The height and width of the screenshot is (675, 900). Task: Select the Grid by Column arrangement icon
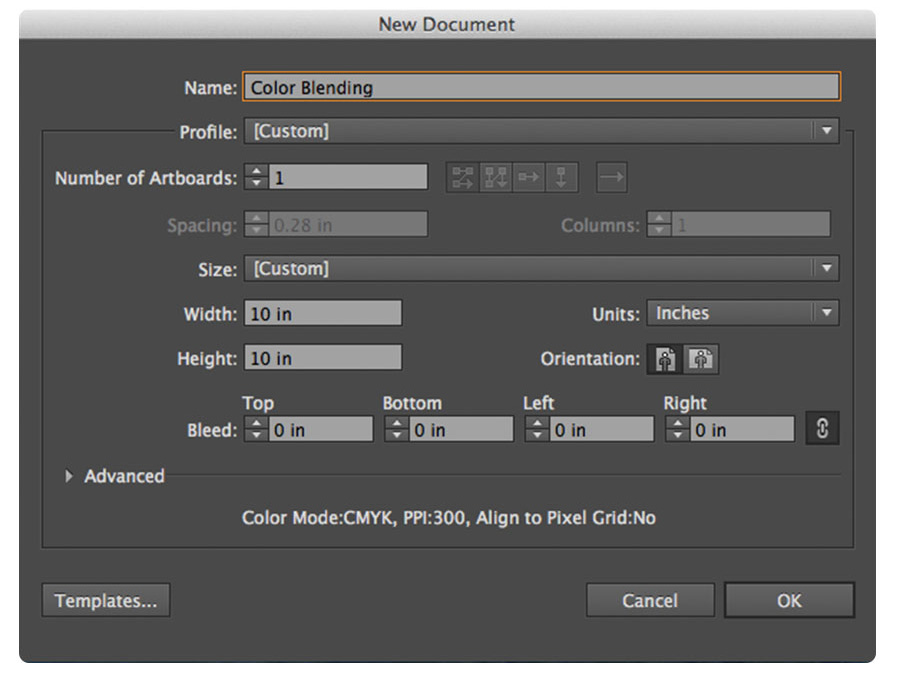(x=495, y=178)
